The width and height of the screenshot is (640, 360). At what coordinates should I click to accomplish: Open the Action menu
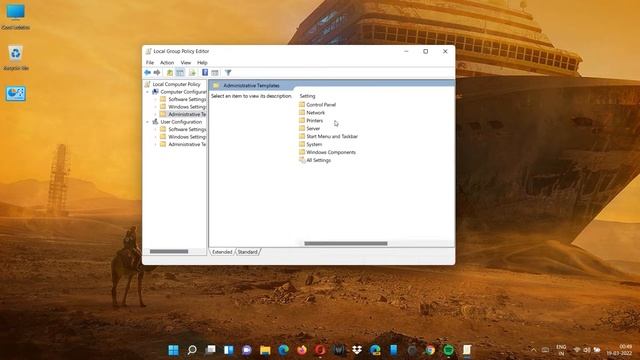[167, 62]
